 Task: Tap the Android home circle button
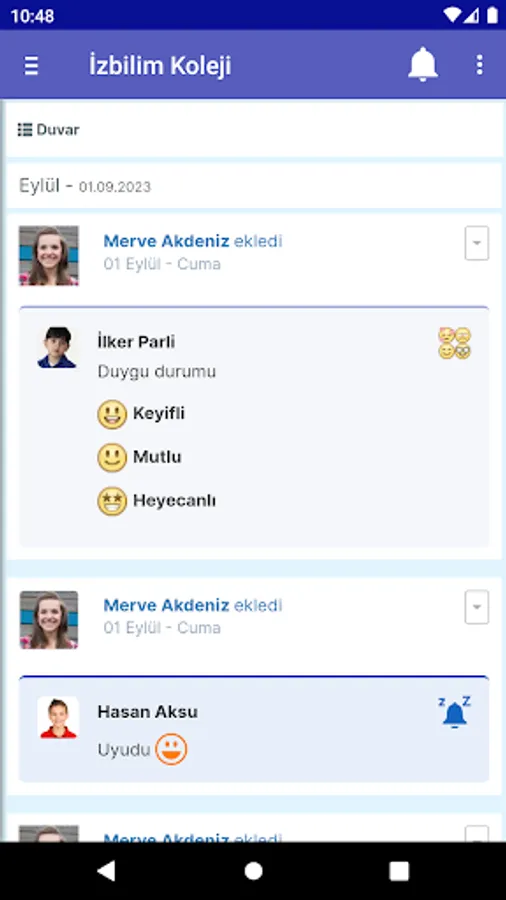[x=253, y=871]
